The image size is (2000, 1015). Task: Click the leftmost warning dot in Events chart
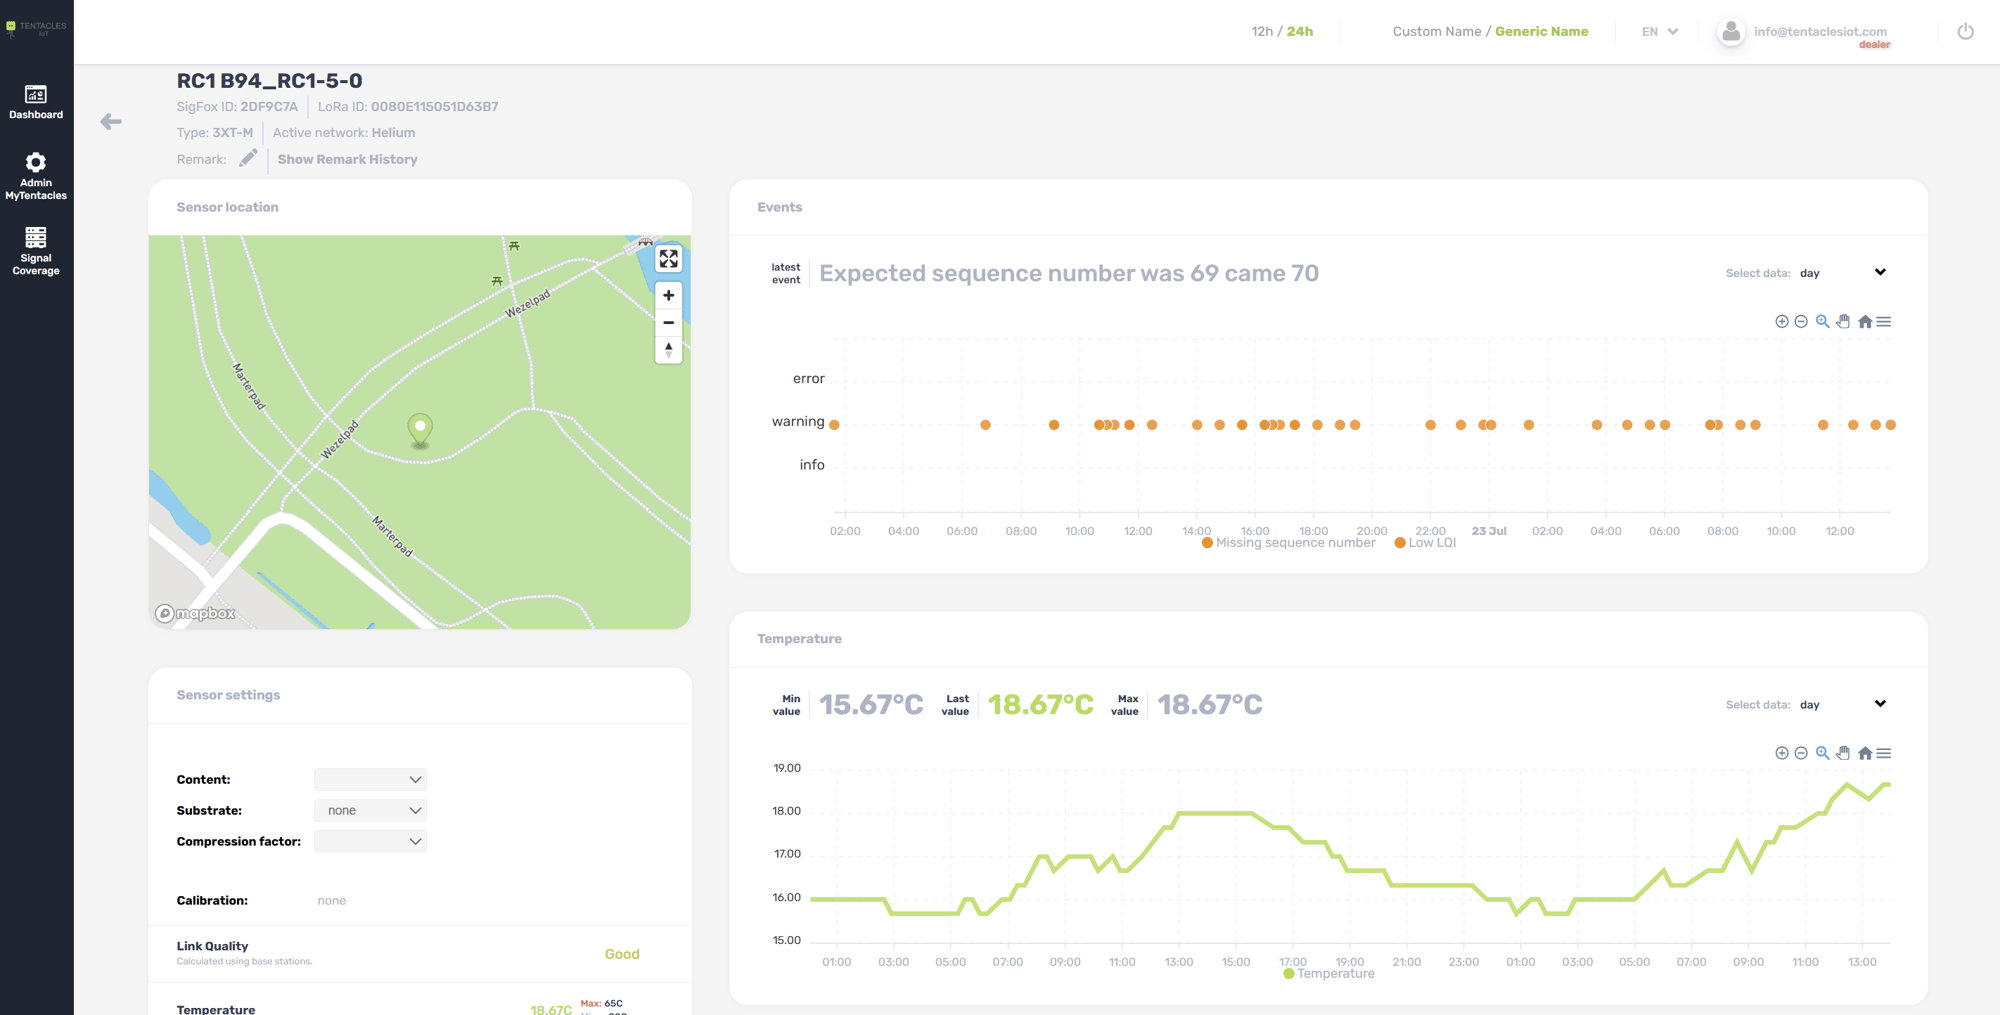[834, 425]
